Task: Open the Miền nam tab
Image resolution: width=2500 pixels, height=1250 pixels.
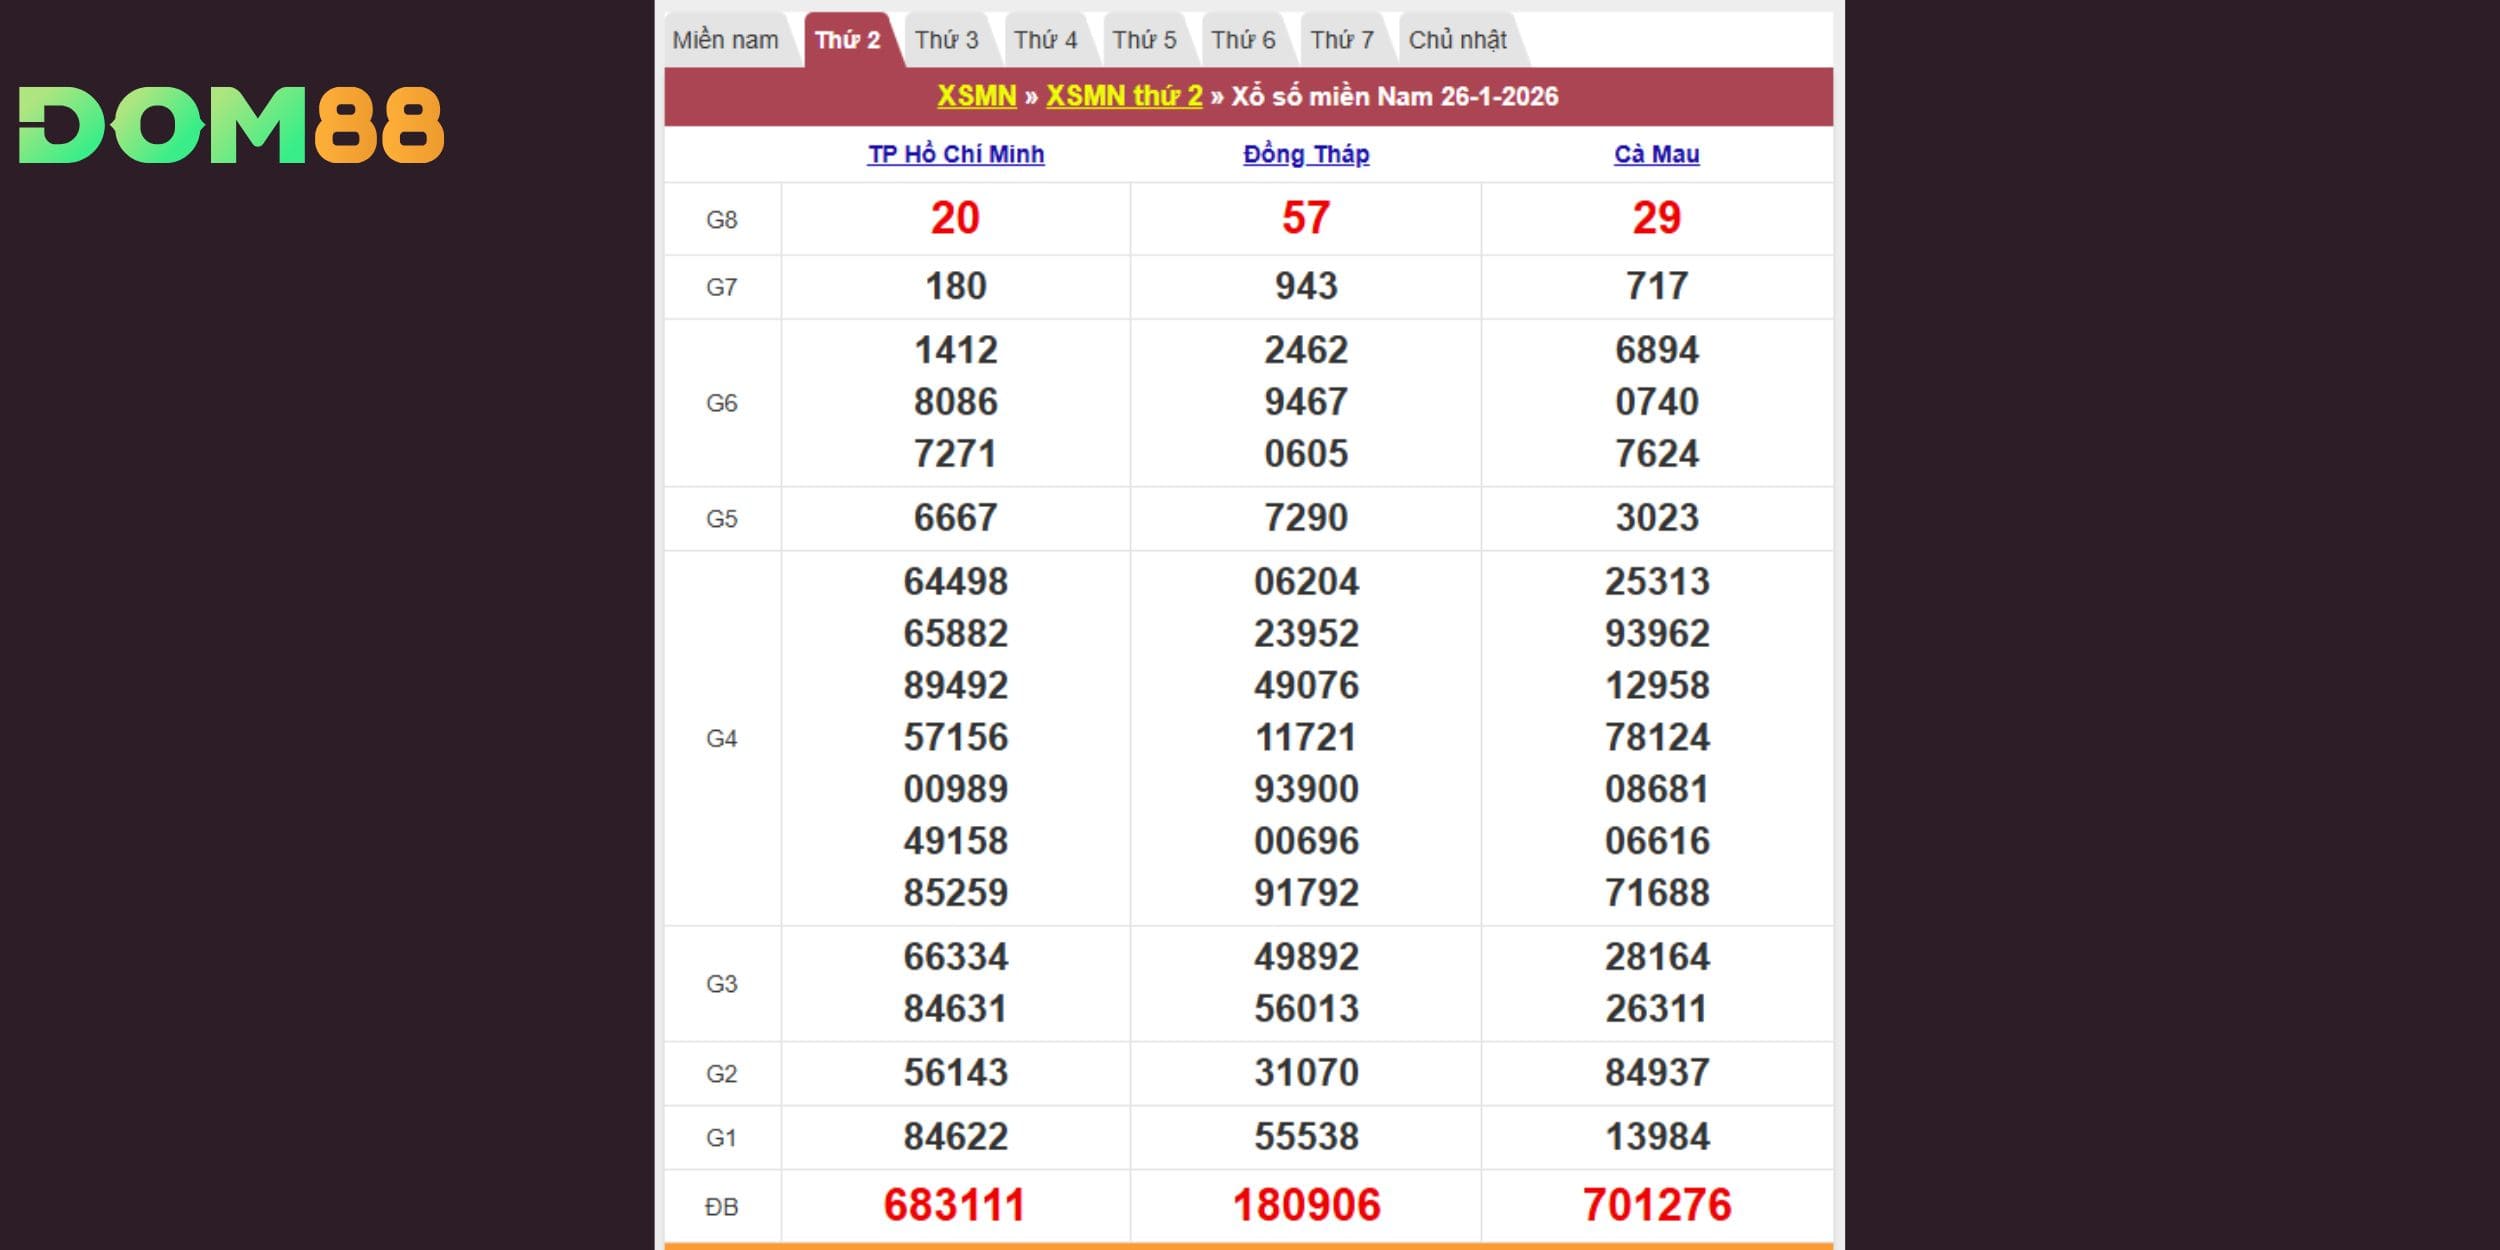Action: point(725,40)
